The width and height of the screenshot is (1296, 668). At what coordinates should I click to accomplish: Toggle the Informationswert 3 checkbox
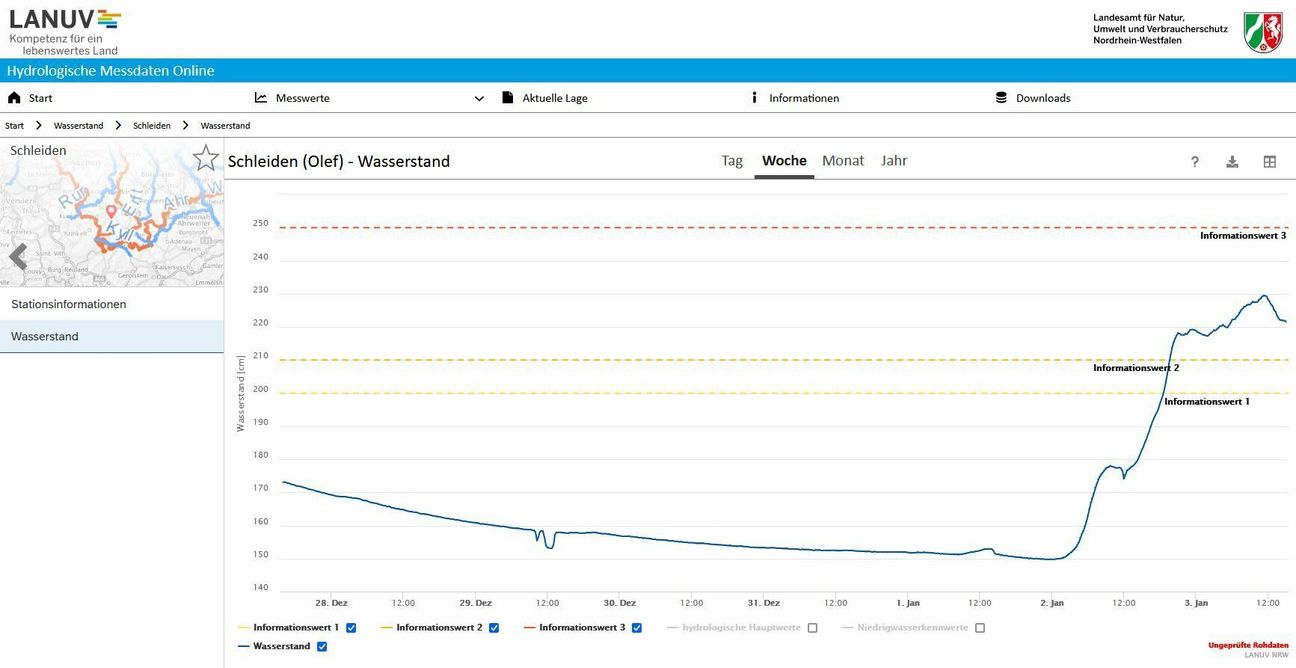[637, 628]
